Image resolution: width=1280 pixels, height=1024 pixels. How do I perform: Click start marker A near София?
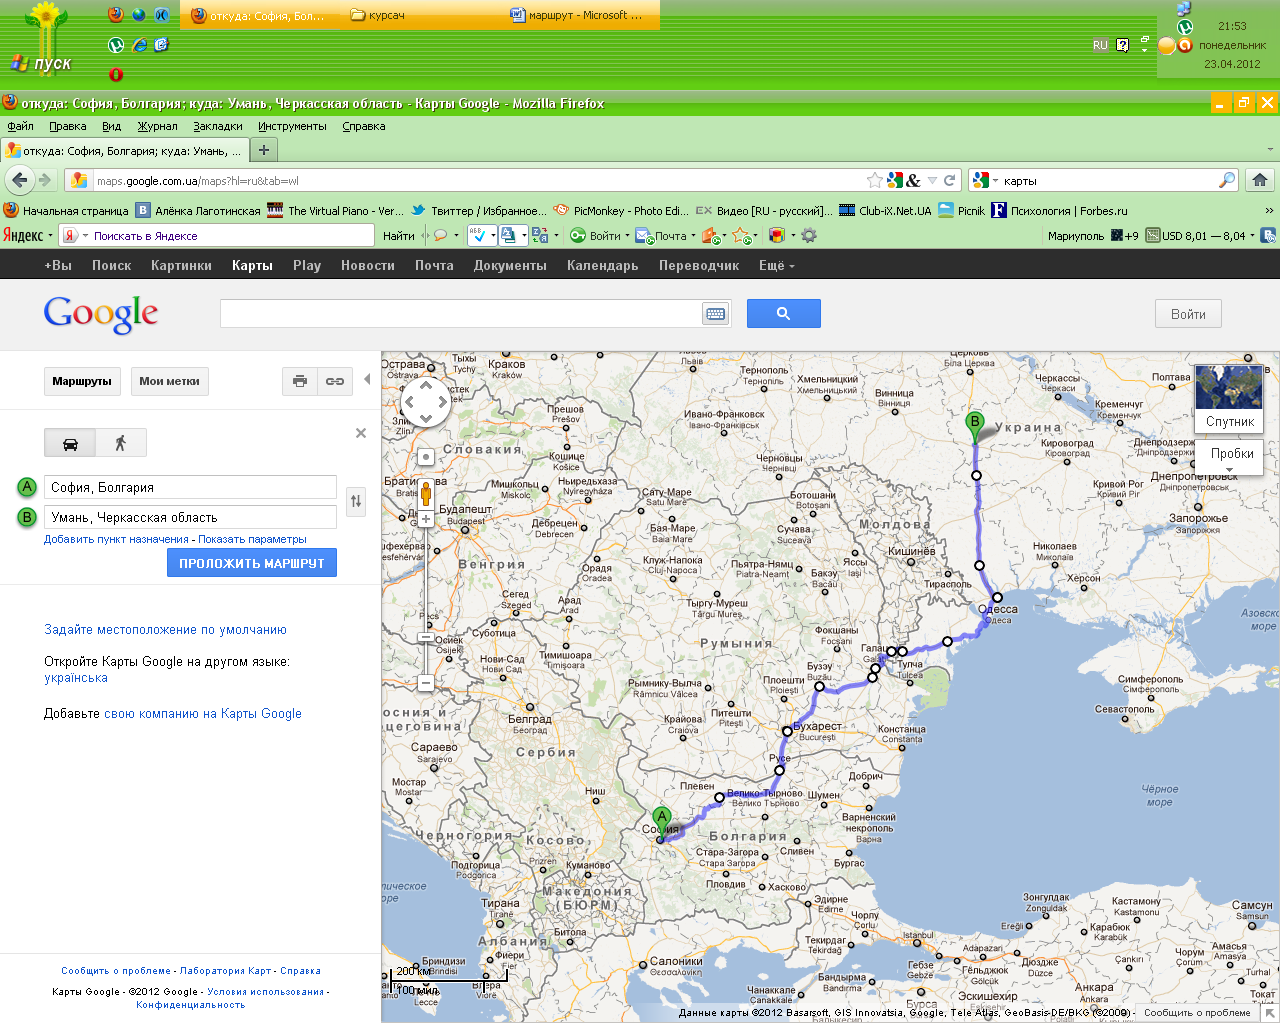(x=661, y=820)
